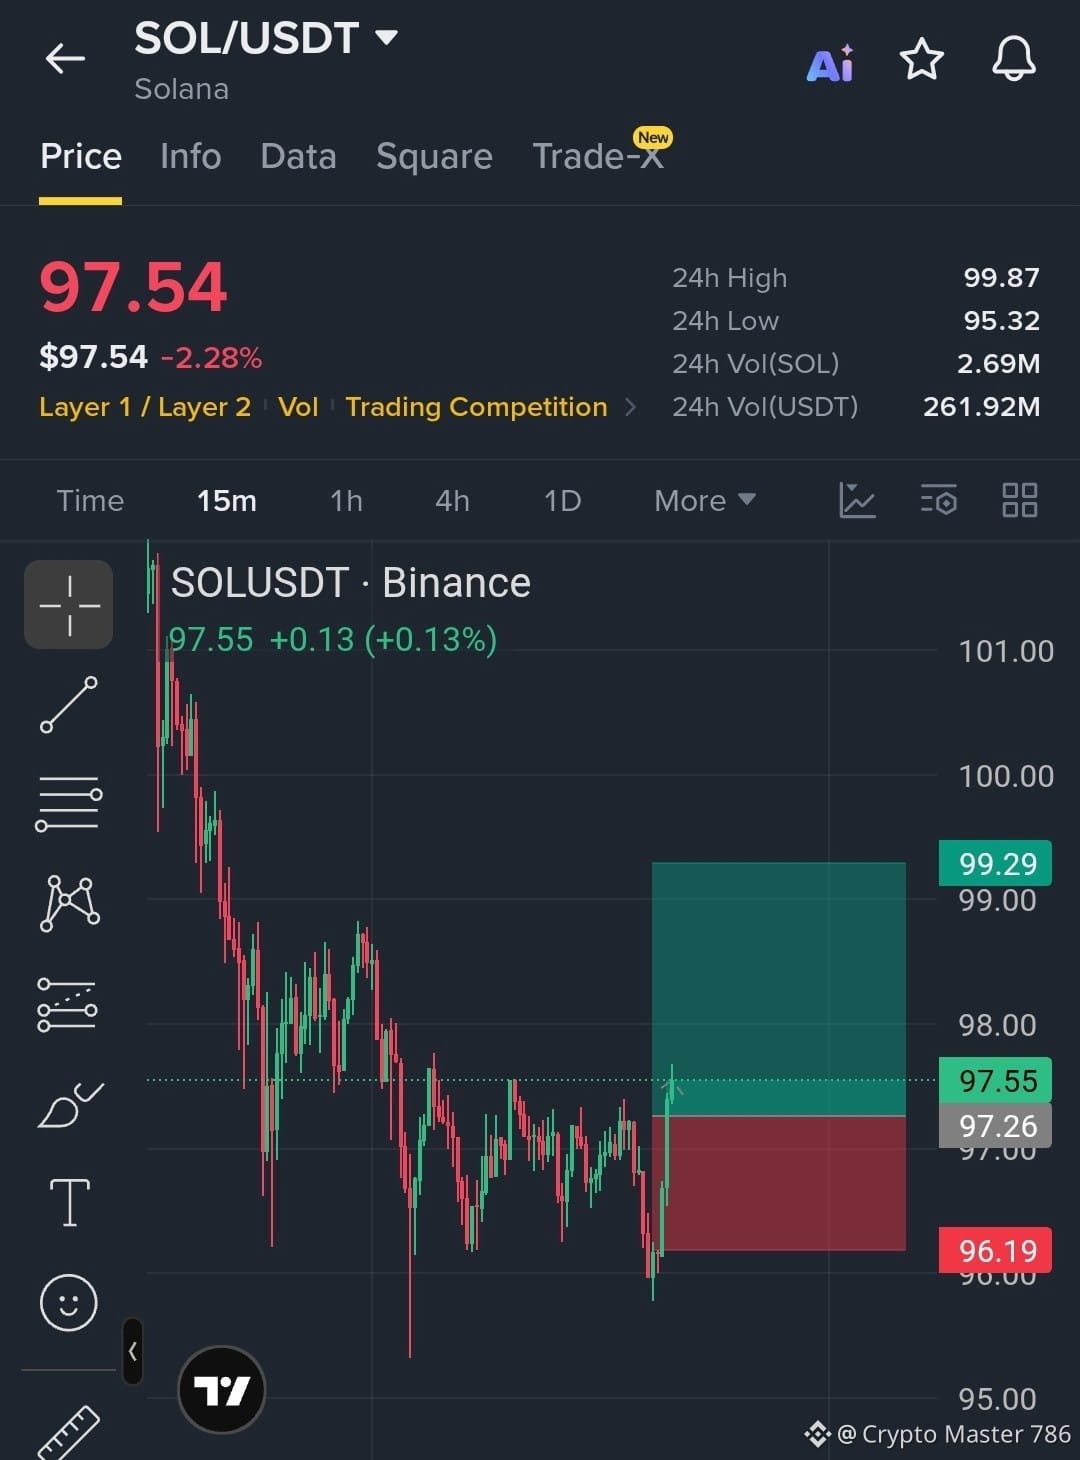Image resolution: width=1080 pixels, height=1460 pixels.
Task: Open chart indicators line-graph icon
Action: 857,500
